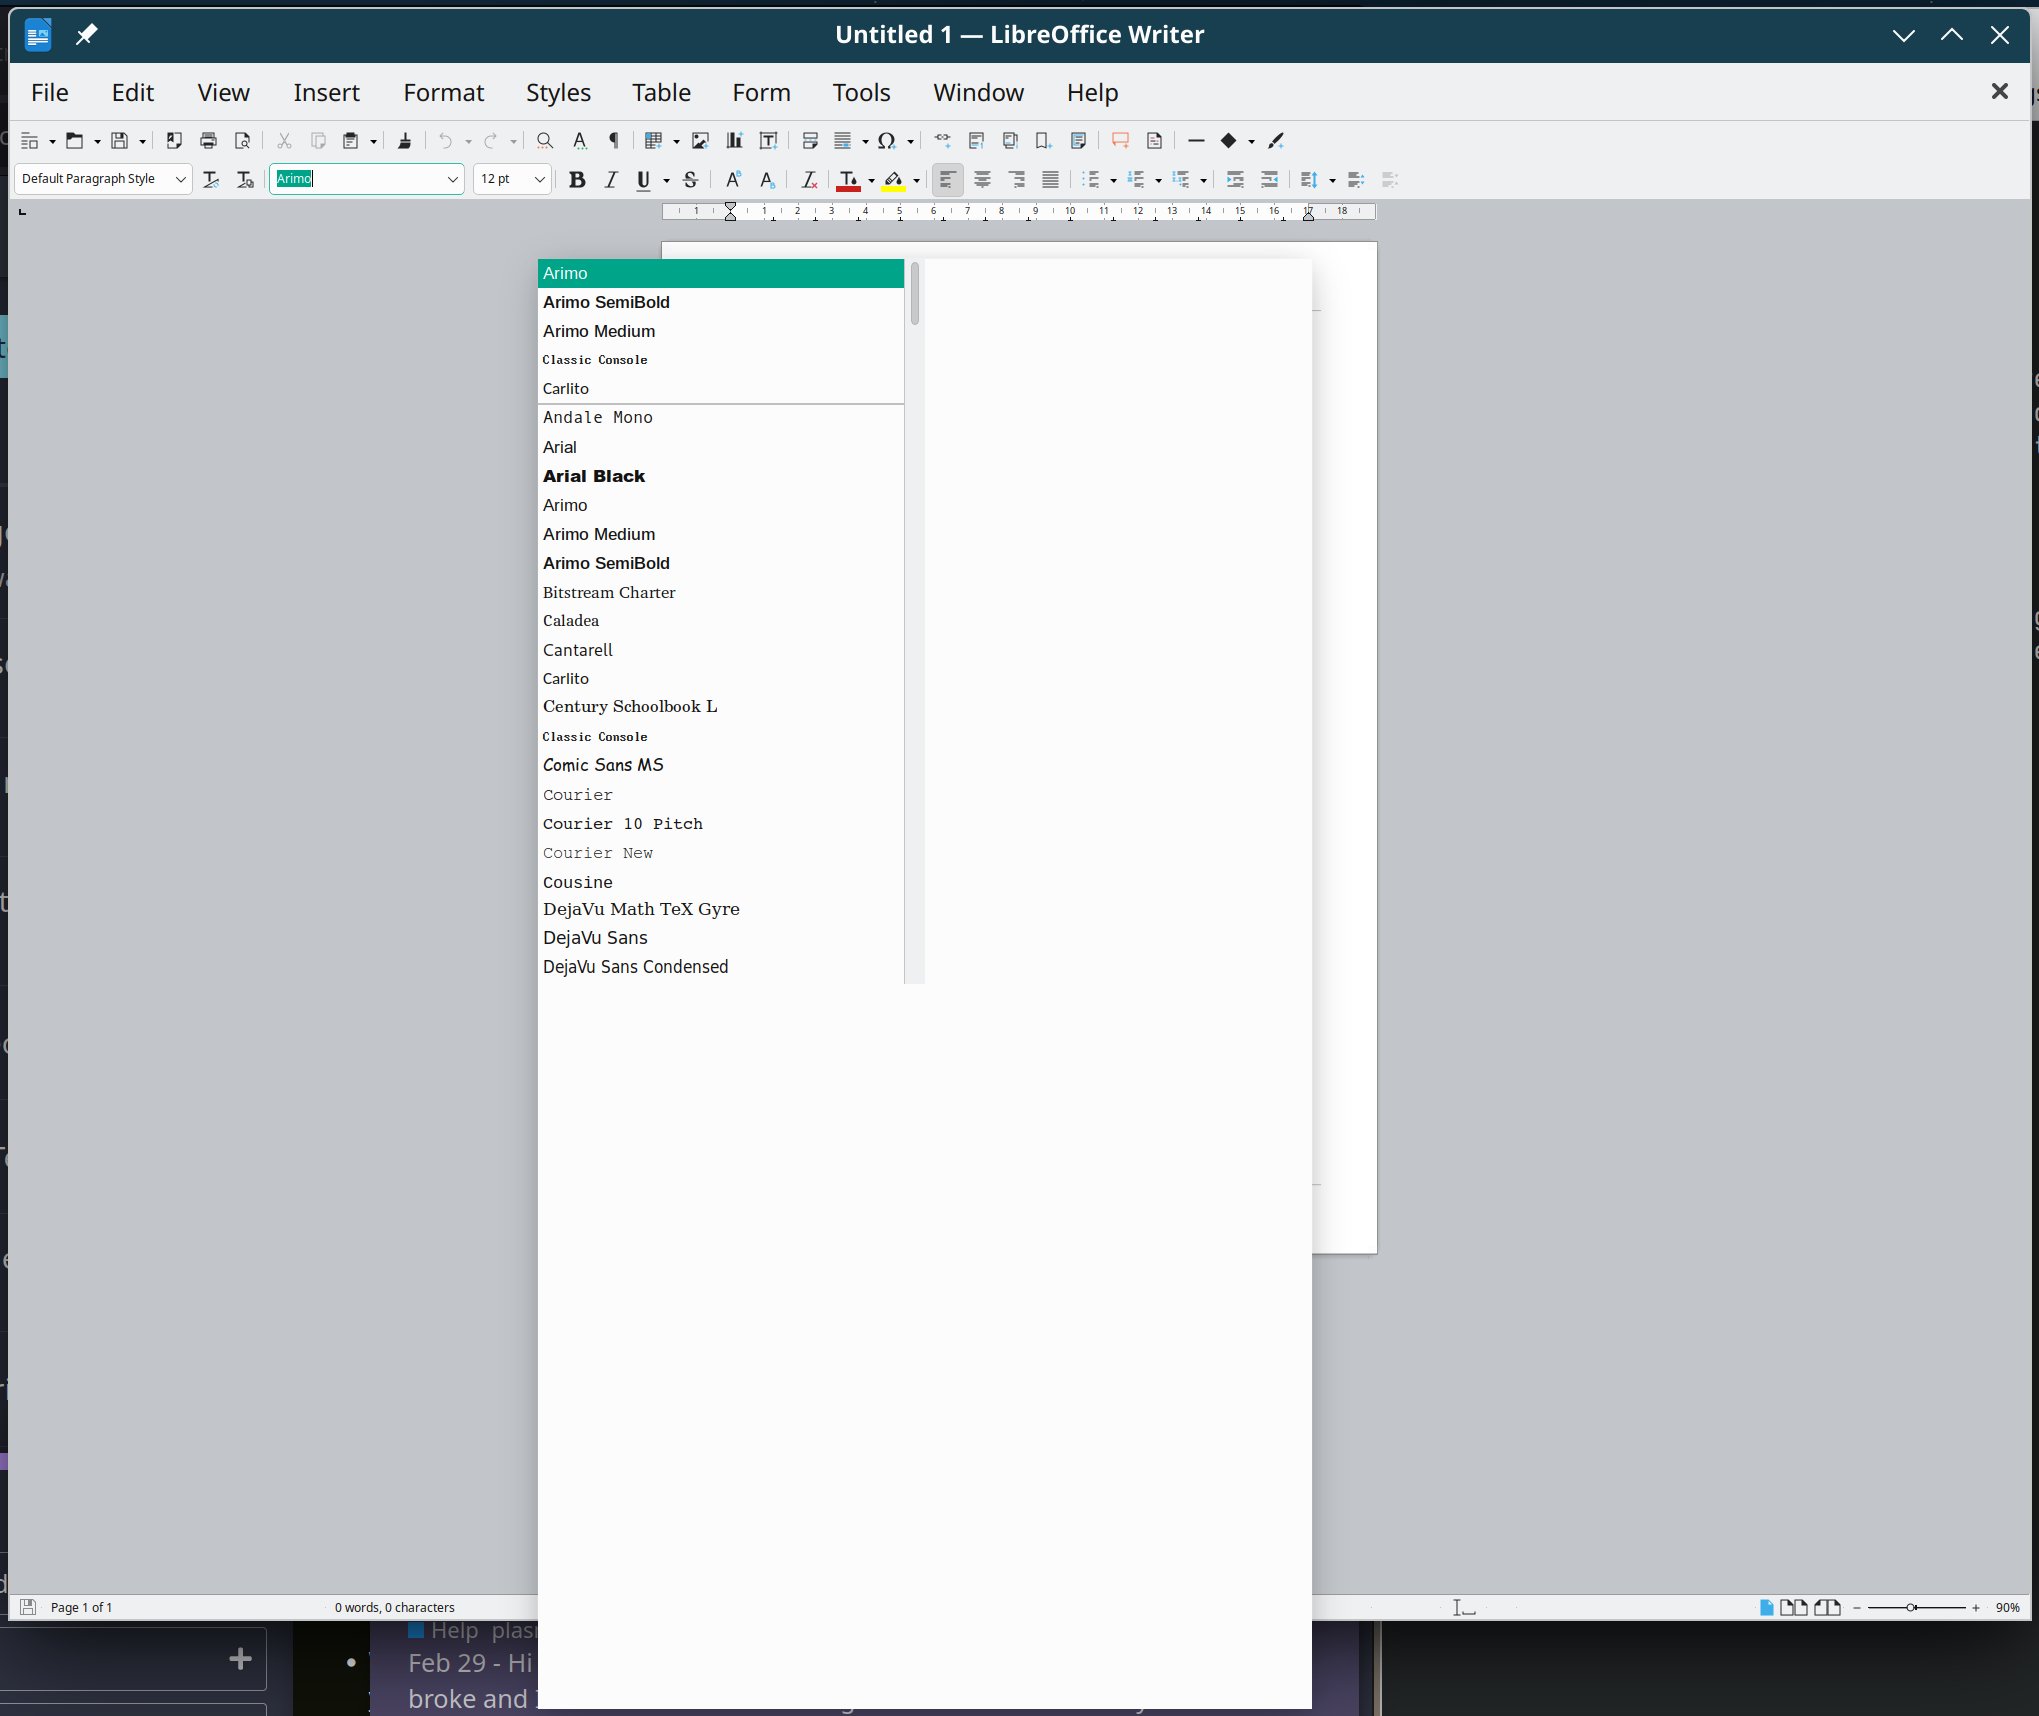2039x1716 pixels.
Task: Toggle Align Left
Action: (948, 180)
